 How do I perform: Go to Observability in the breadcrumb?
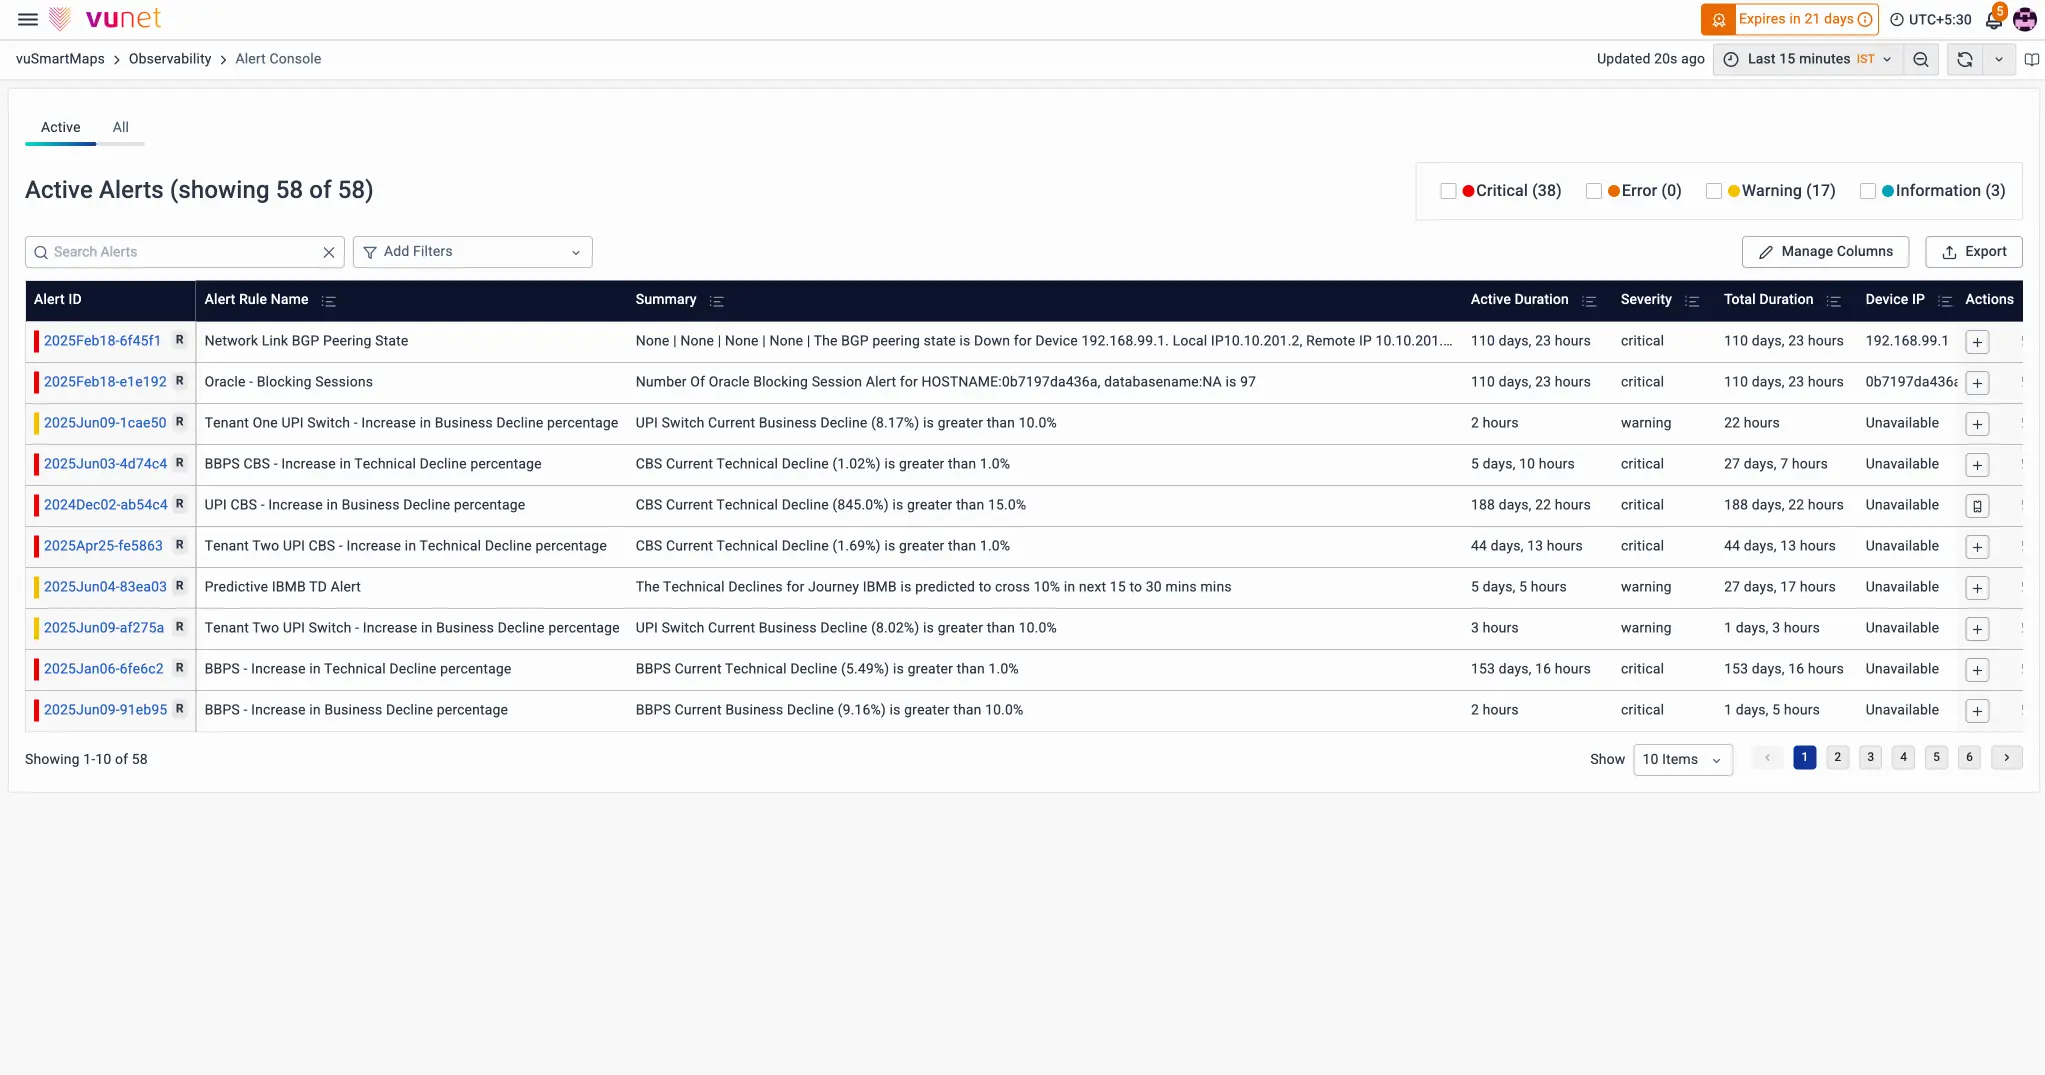170,59
